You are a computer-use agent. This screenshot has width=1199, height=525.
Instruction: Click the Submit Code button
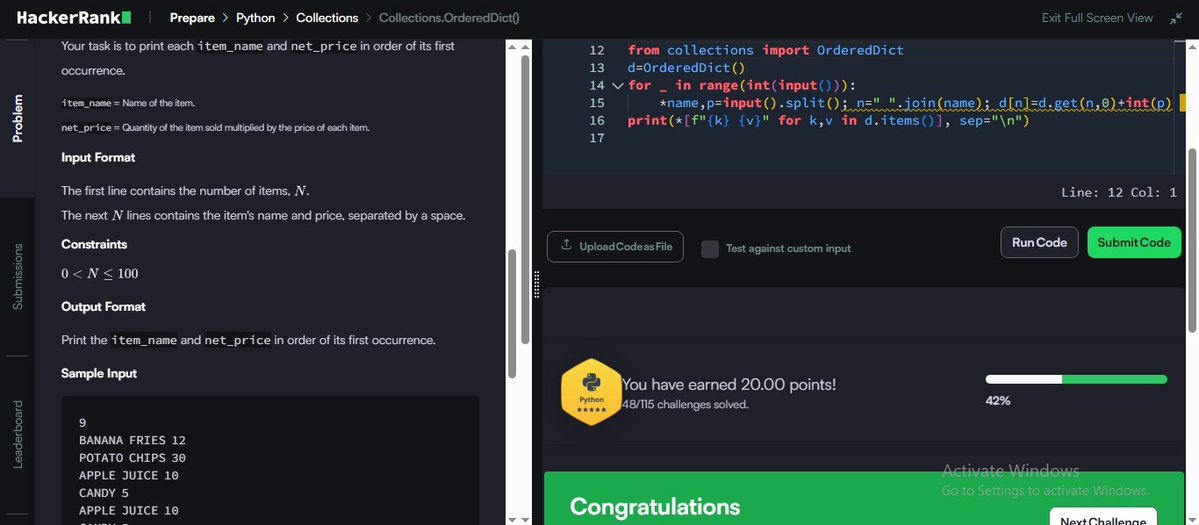click(x=1134, y=242)
